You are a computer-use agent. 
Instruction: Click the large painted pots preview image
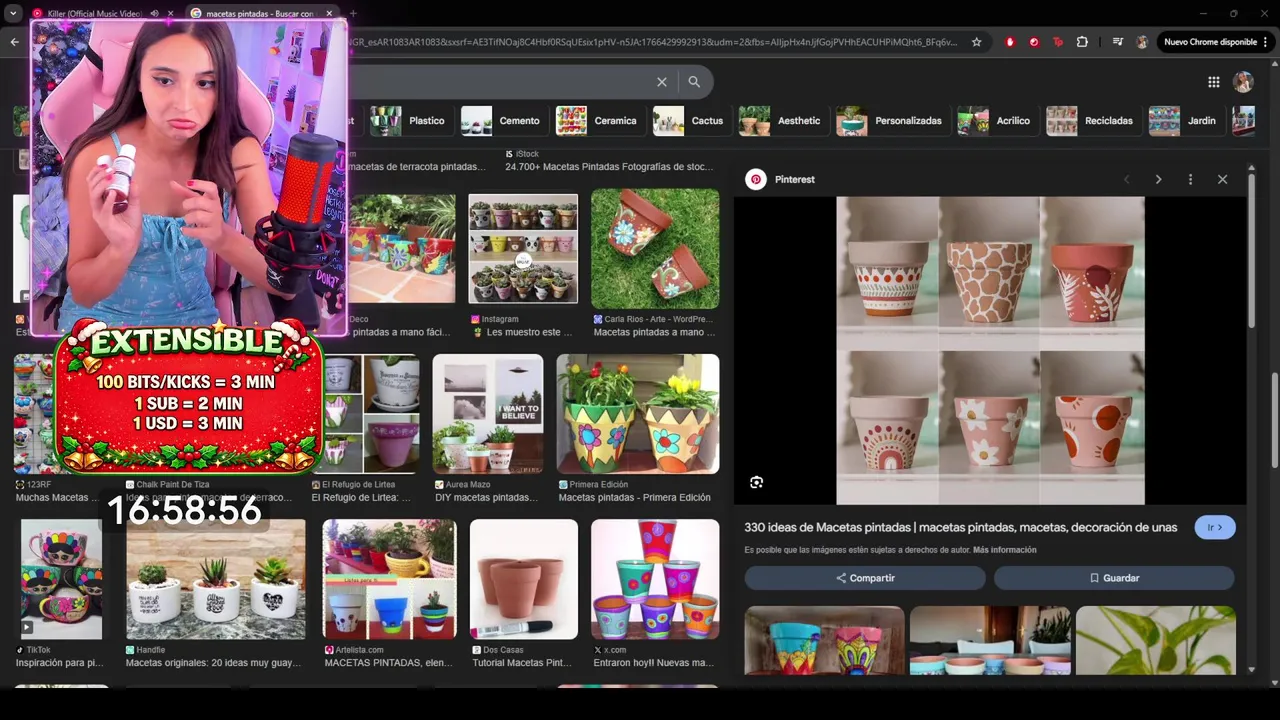pyautogui.click(x=990, y=350)
